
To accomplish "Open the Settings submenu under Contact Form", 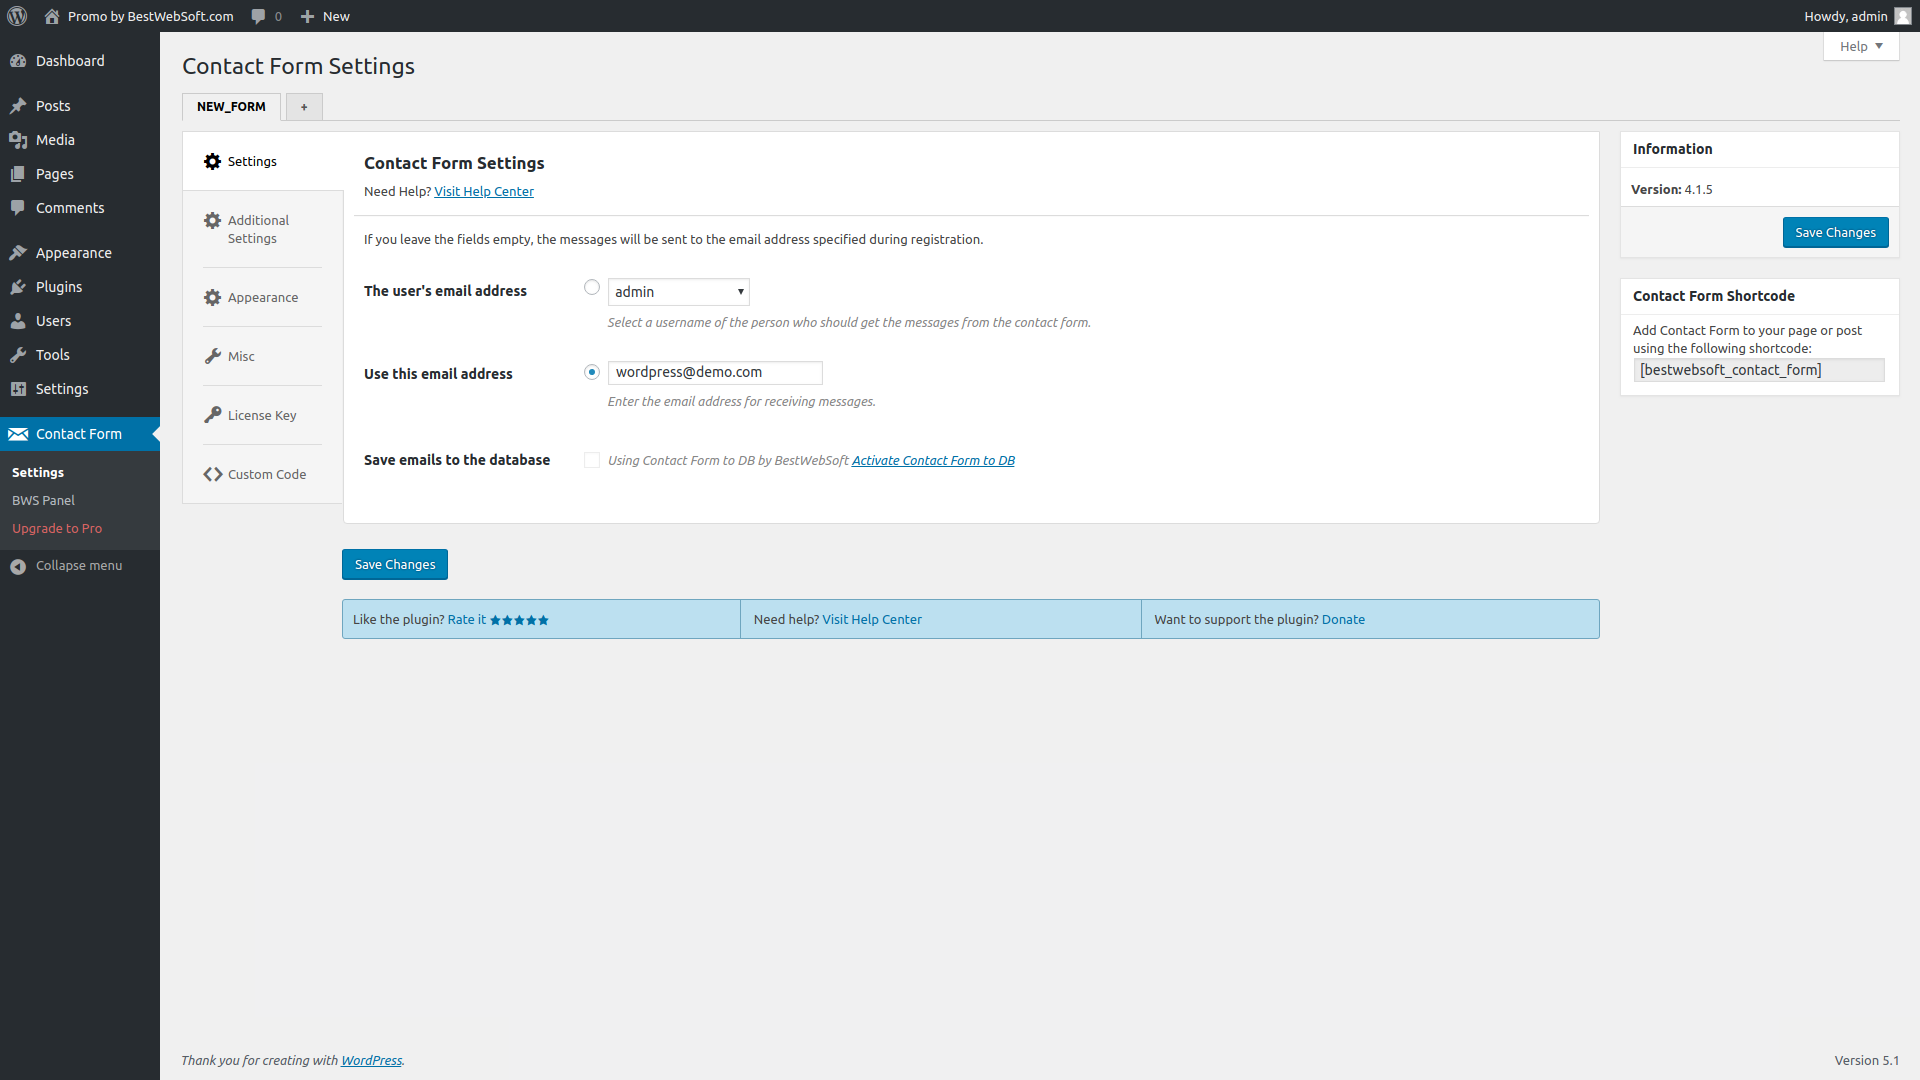I will coord(38,472).
